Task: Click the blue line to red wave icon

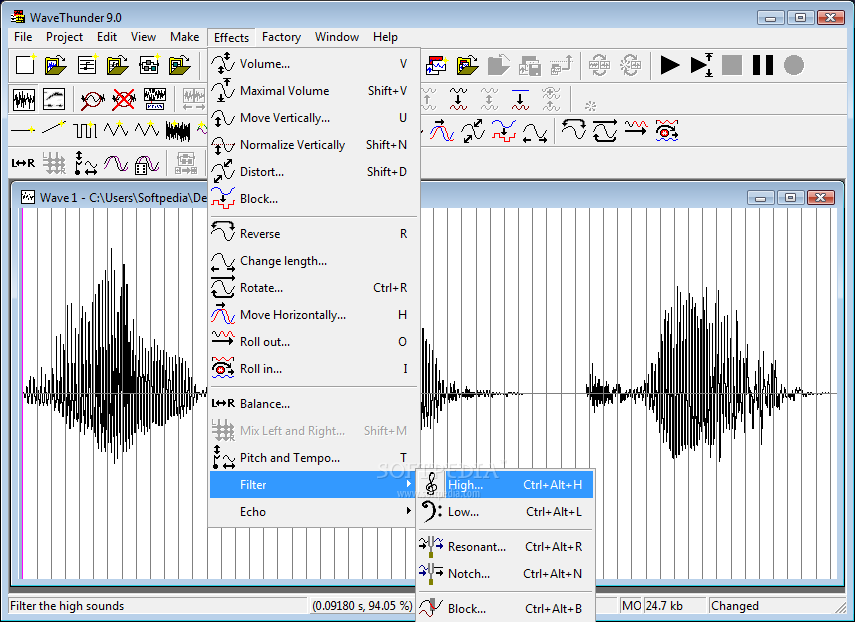Action: [x=520, y=99]
